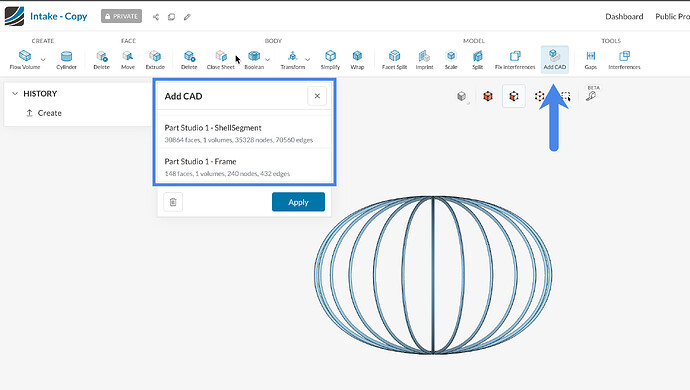Open the render mode cube dropdown
Image resolution: width=690 pixels, height=390 pixels.
(462, 96)
